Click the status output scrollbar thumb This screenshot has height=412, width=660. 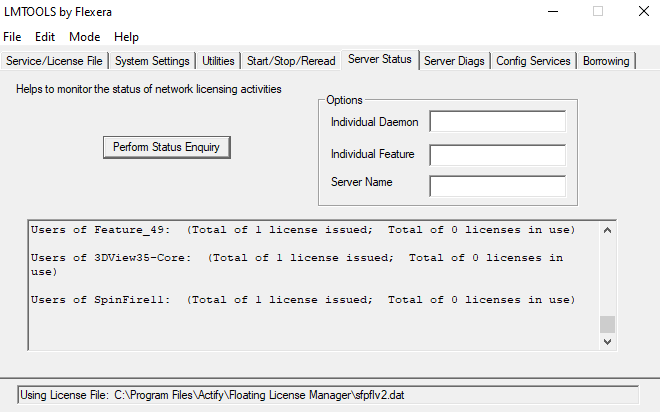point(607,324)
